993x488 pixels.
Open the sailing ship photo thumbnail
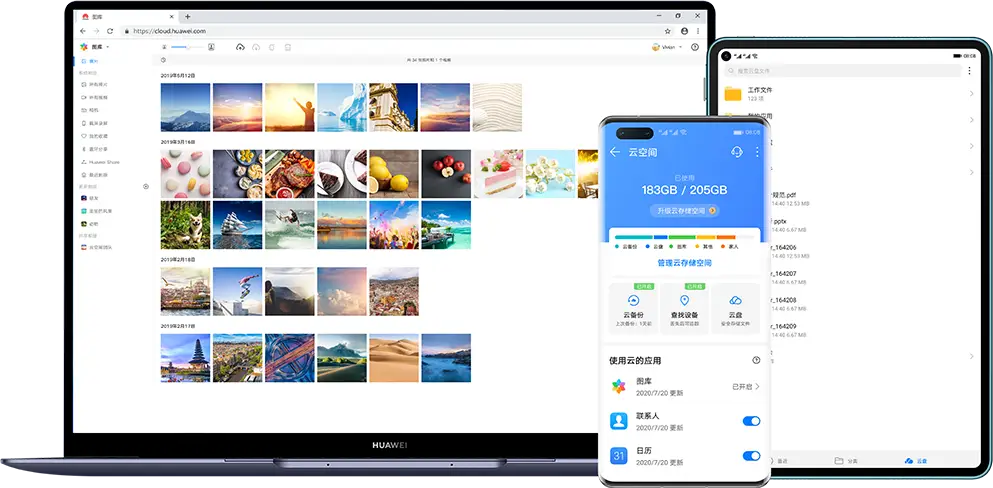[x=237, y=225]
